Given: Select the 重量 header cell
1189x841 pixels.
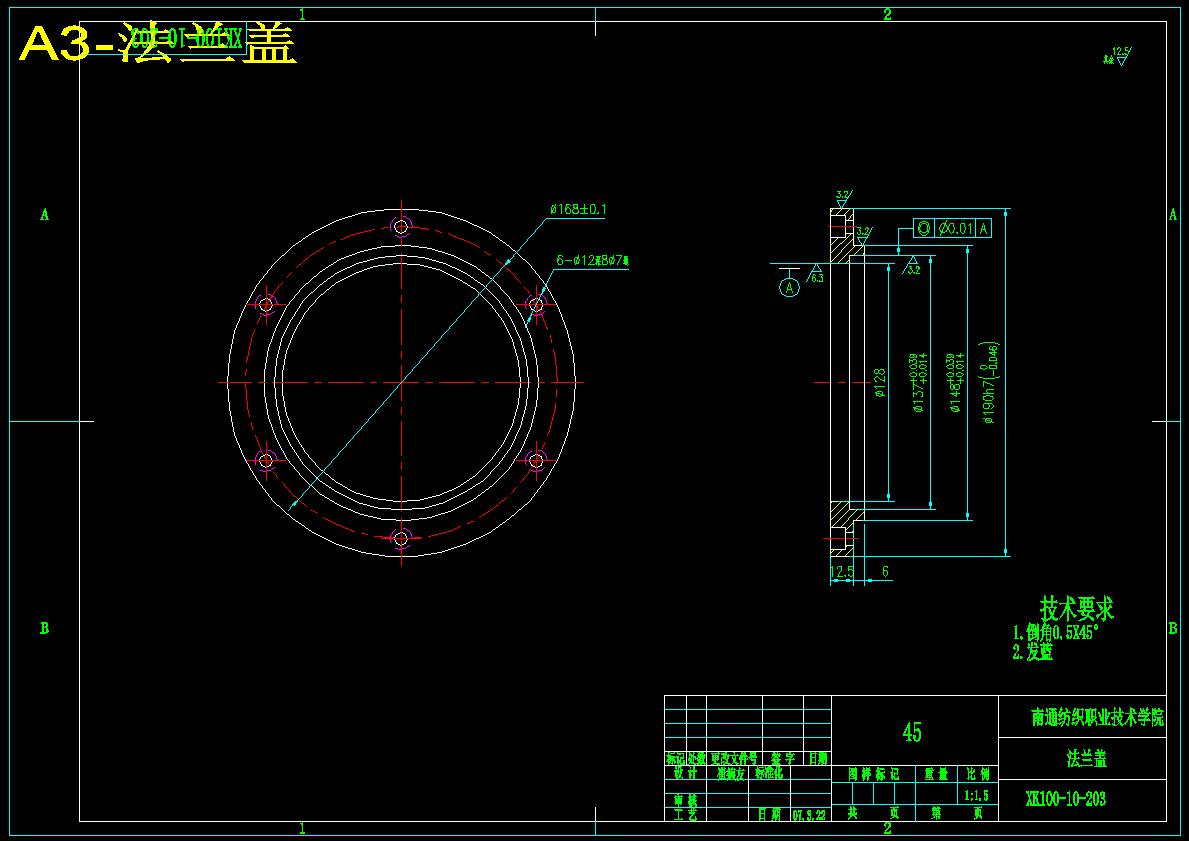Looking at the screenshot, I should coord(936,774).
